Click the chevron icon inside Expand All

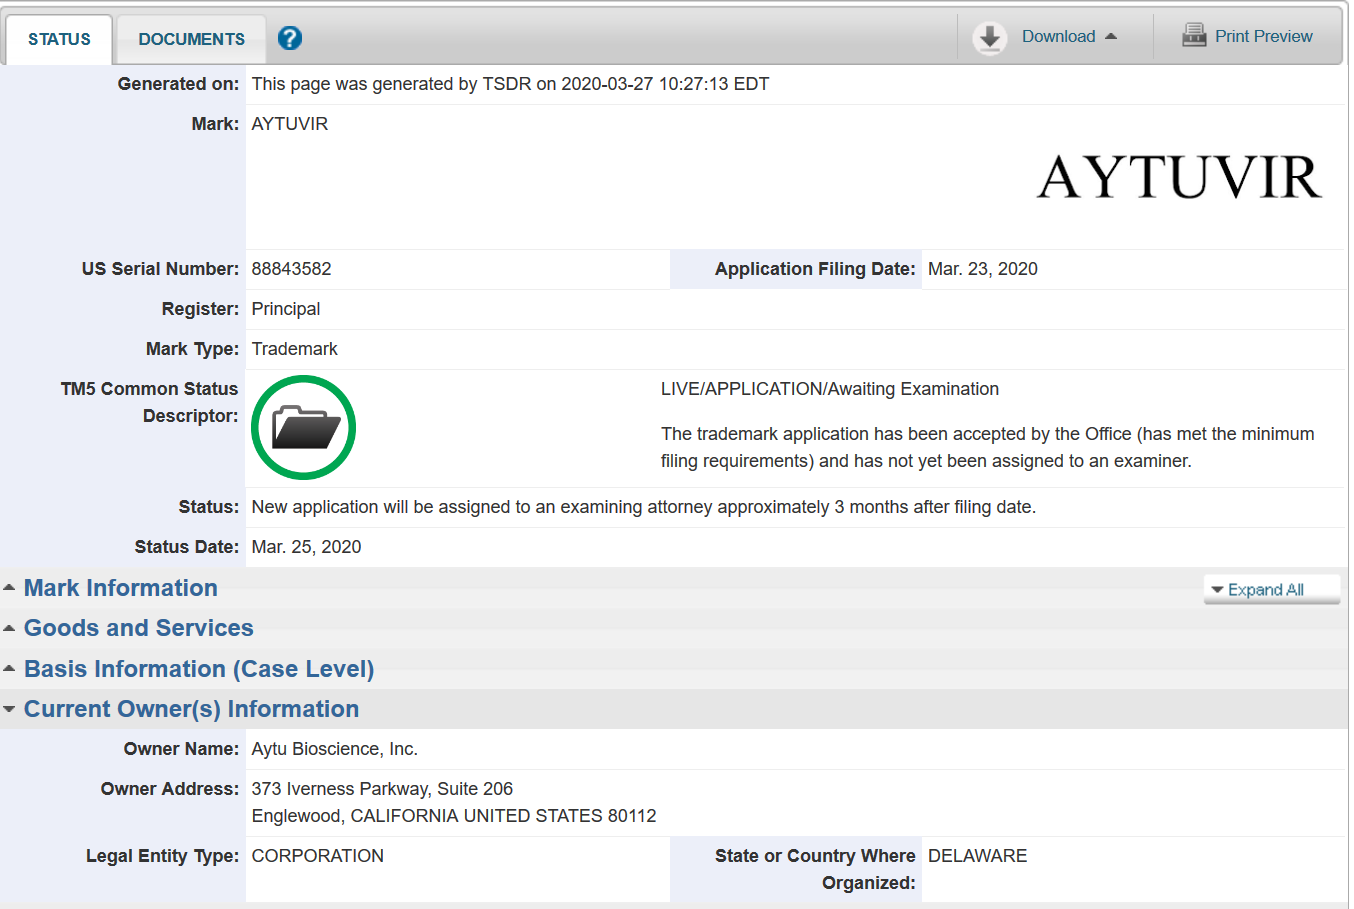1219,590
